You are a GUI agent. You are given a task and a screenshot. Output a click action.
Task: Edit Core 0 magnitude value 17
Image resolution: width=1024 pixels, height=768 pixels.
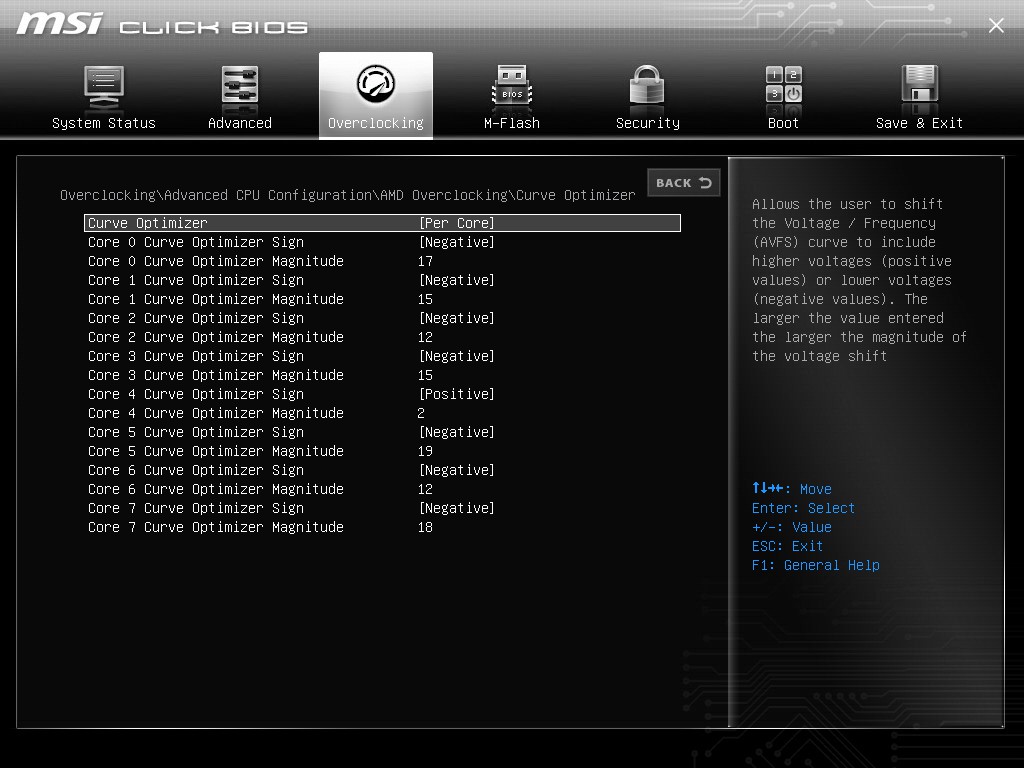pyautogui.click(x=425, y=261)
